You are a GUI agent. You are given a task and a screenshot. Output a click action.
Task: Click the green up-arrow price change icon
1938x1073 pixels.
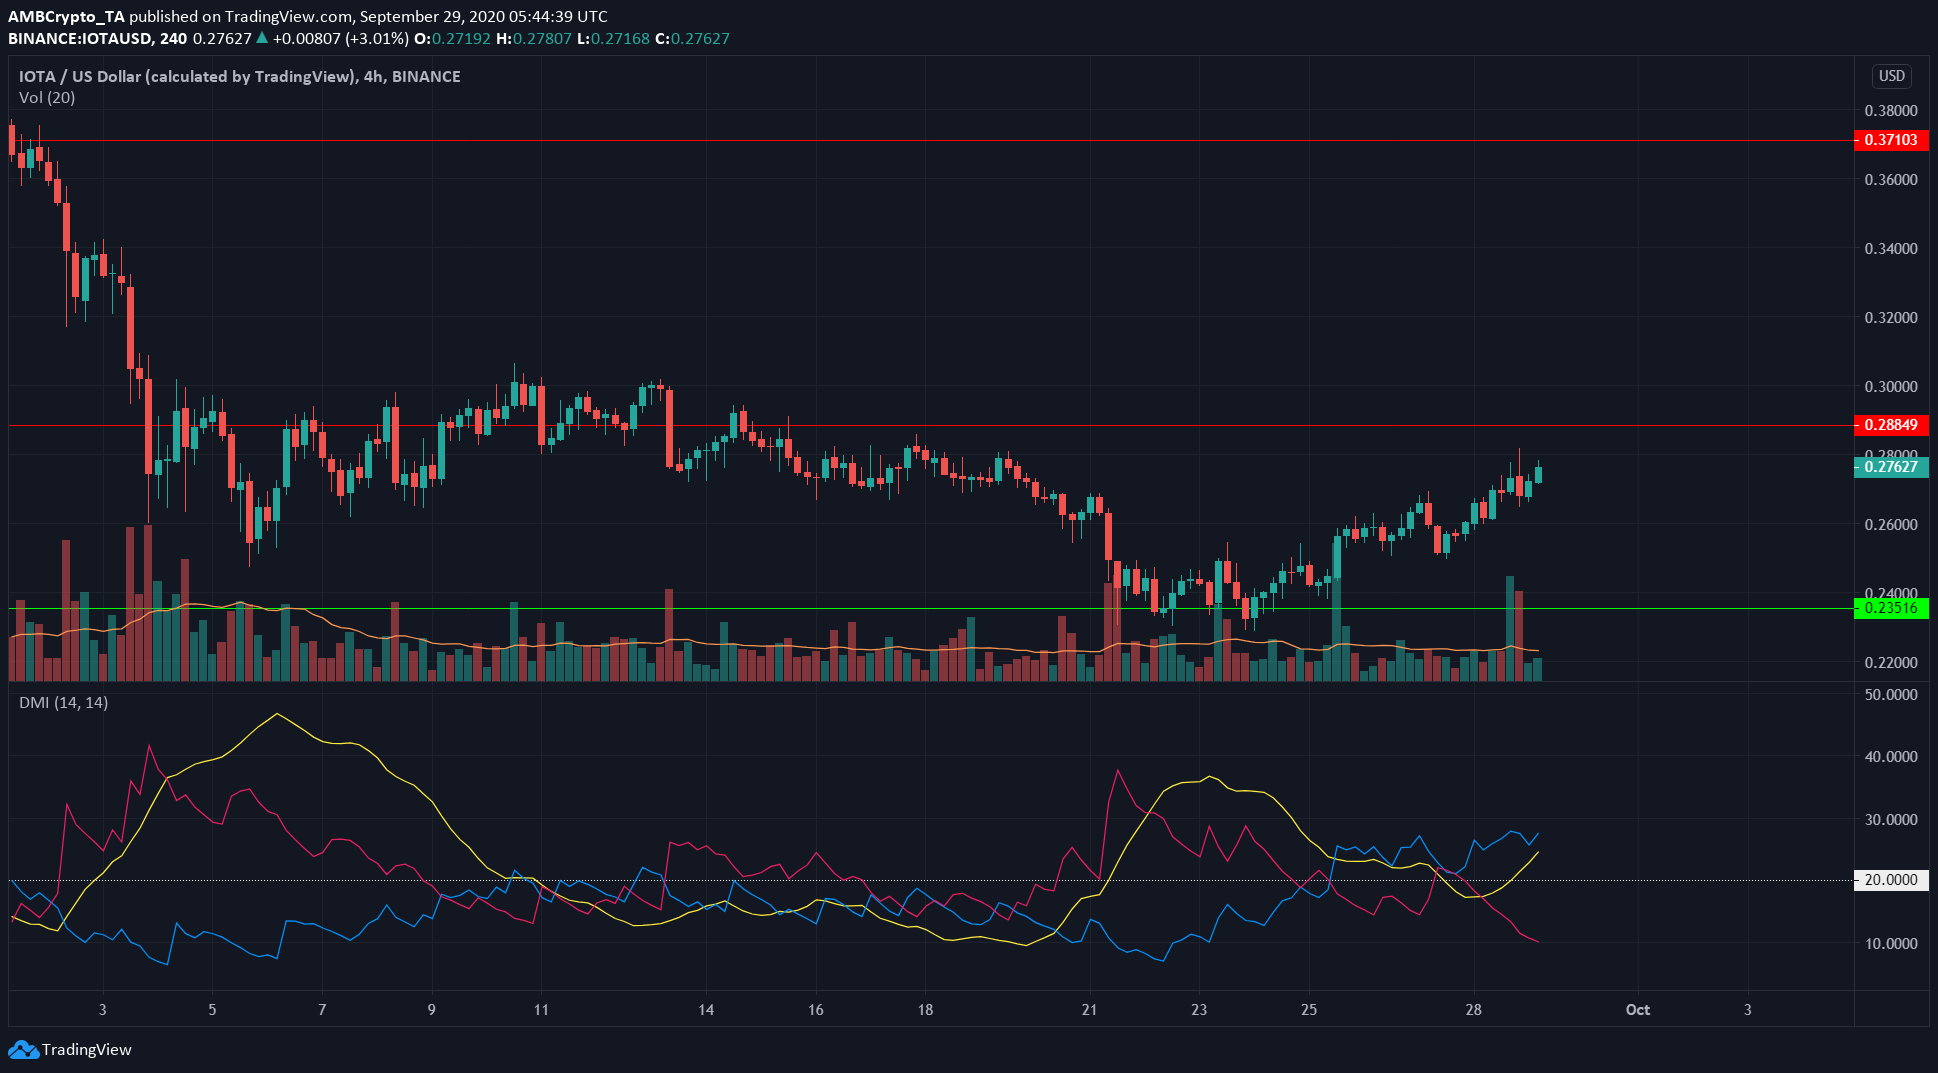click(x=262, y=38)
